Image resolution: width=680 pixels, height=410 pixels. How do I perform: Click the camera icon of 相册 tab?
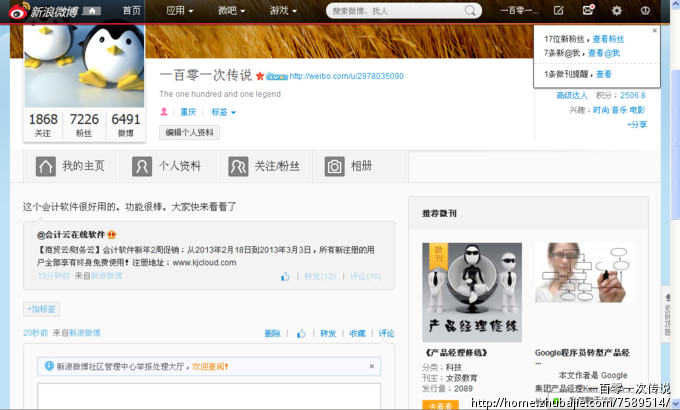[334, 166]
